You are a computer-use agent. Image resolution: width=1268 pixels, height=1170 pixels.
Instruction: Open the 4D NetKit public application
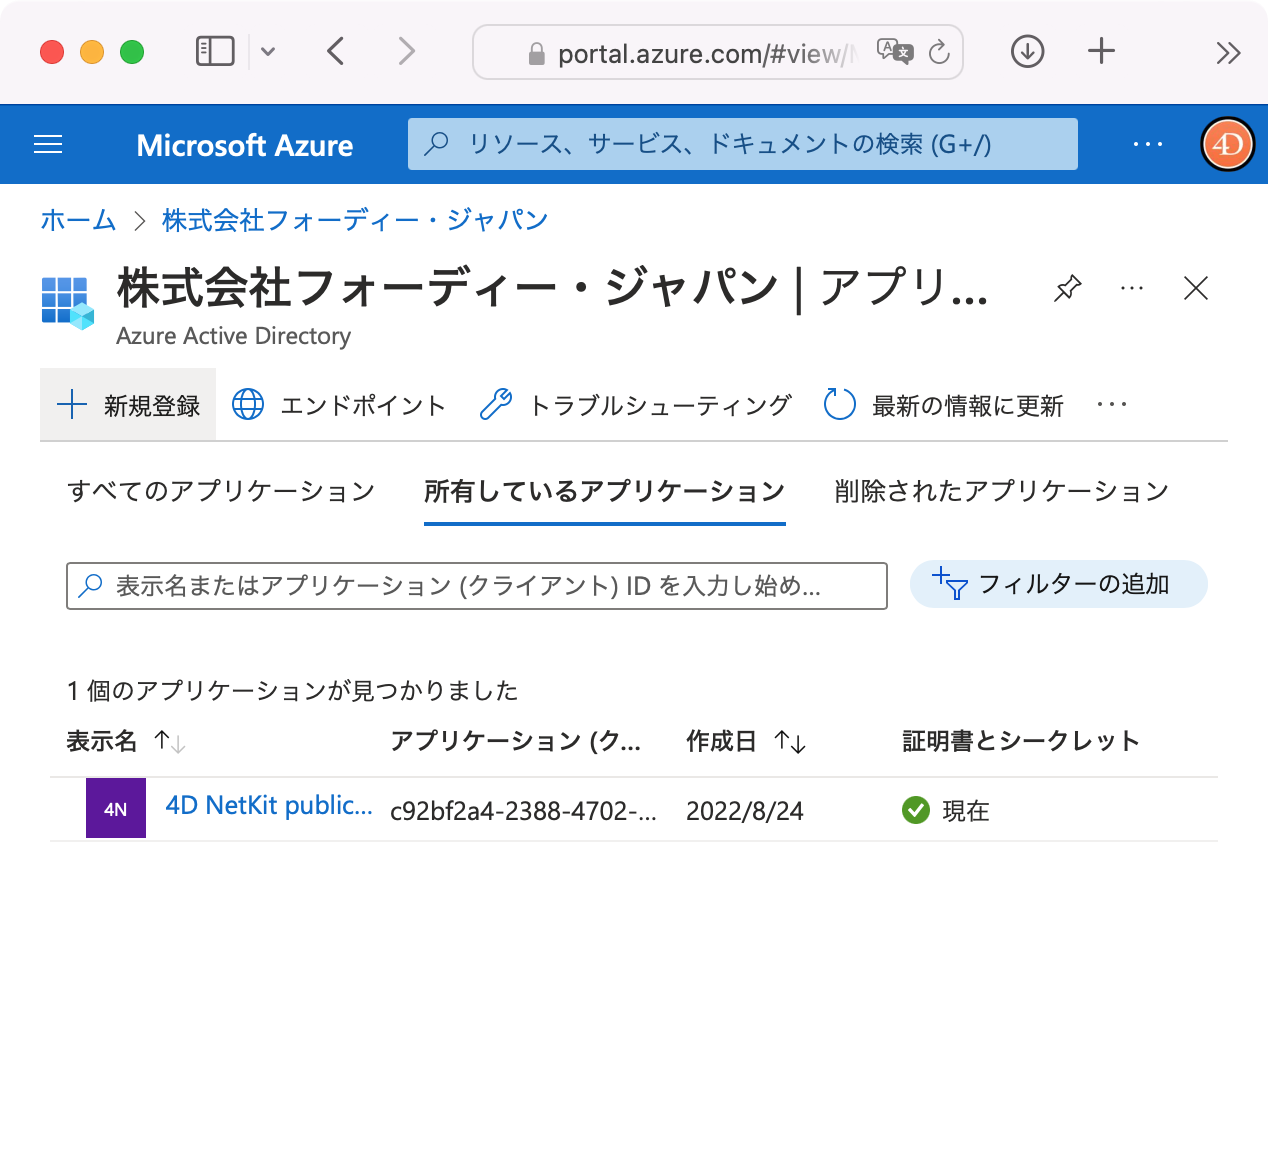coord(268,806)
